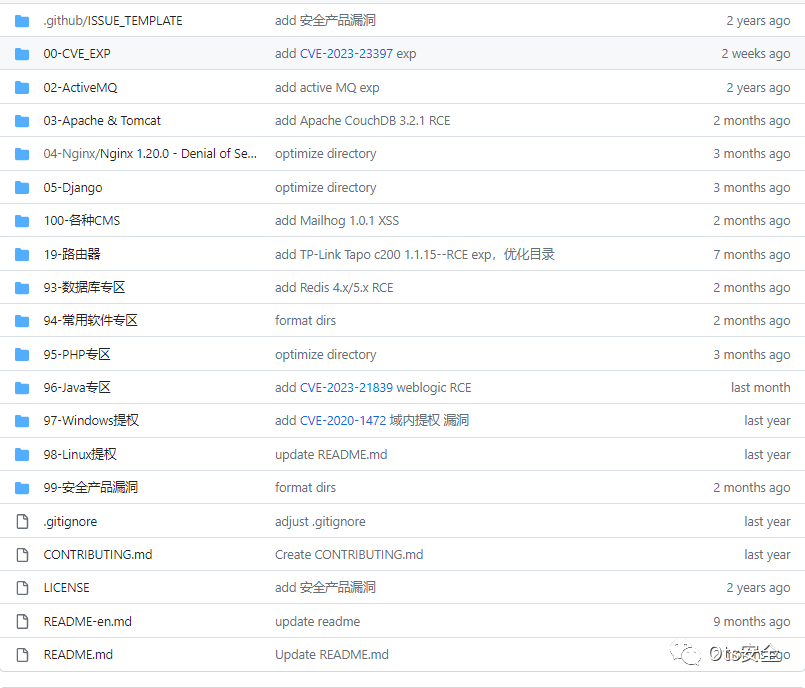Click the folder icon beside .github/ISSUE_TEMPLATE

point(22,21)
